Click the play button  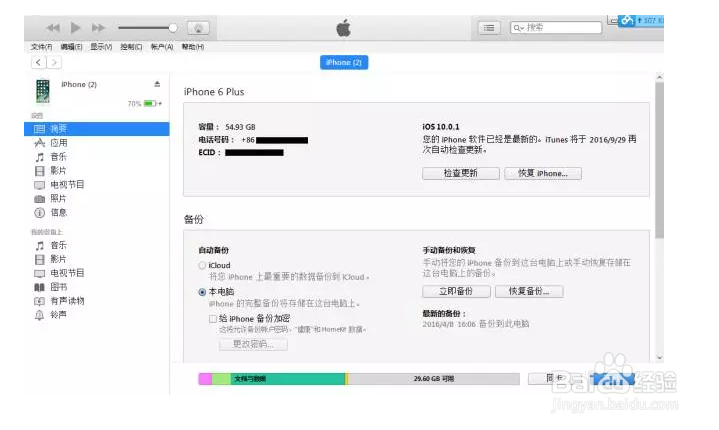coord(75,28)
